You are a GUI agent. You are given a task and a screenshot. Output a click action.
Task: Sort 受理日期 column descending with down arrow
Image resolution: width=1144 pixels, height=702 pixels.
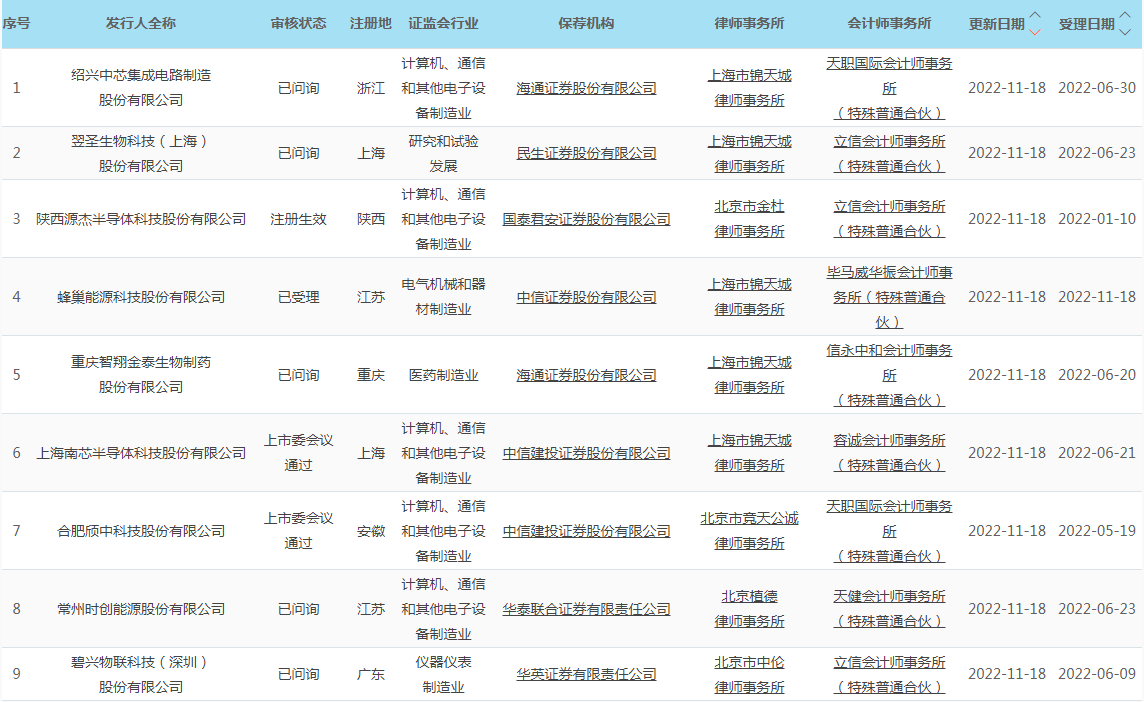click(1125, 31)
